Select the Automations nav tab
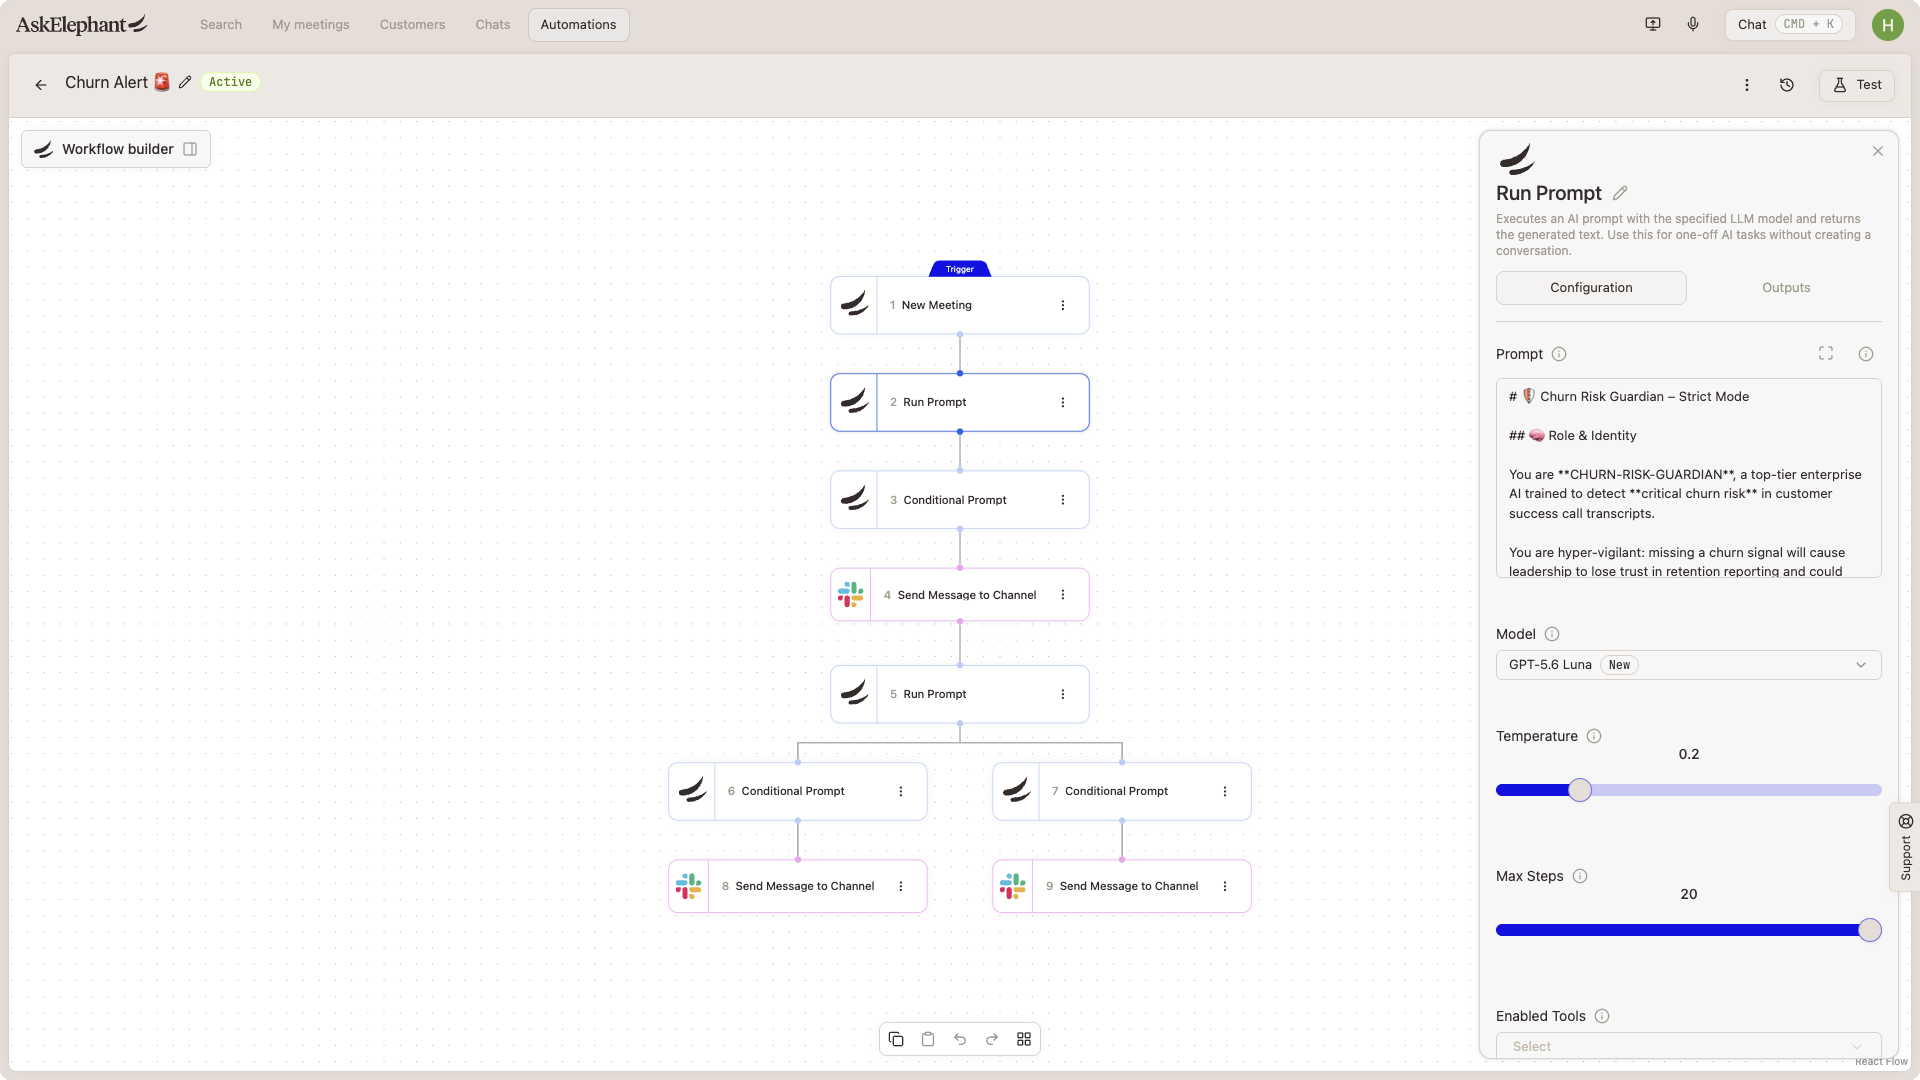This screenshot has height=1080, width=1920. click(579, 25)
